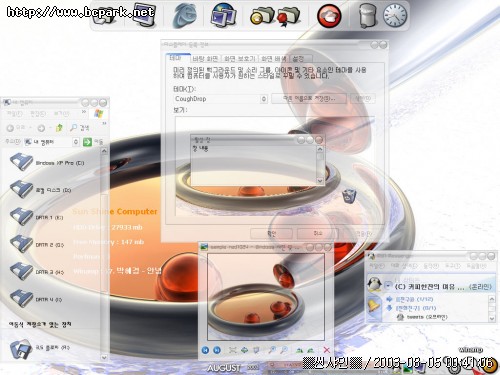Open the dock folder with red seal
This screenshot has width=500, height=375.
click(x=288, y=15)
